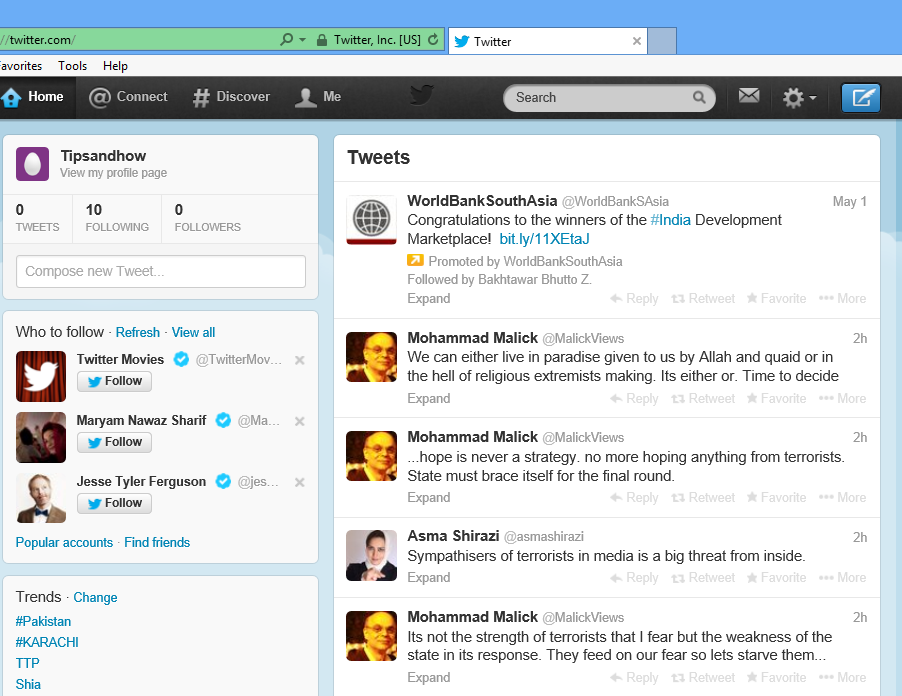The width and height of the screenshot is (902, 696).
Task: Click Maryam Nawaz Sharif verified badge
Action: pos(223,420)
